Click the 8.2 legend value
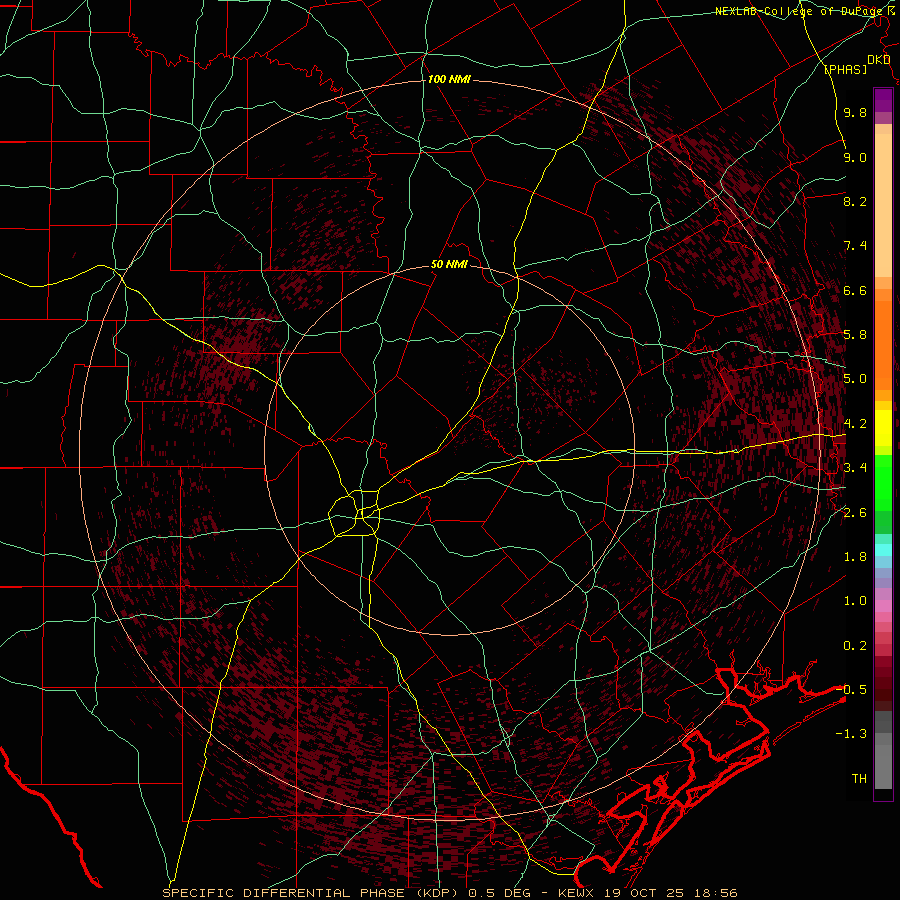The width and height of the screenshot is (900, 900). (x=855, y=201)
